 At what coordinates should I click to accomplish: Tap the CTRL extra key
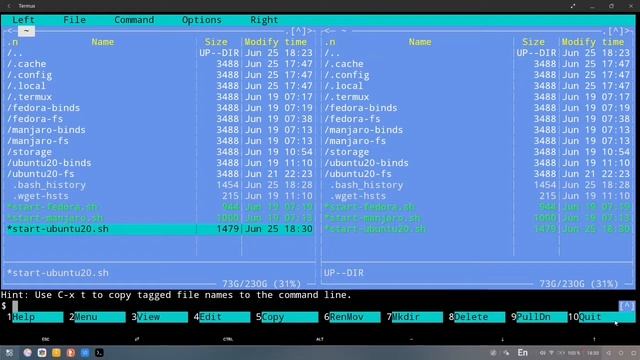click(x=228, y=339)
